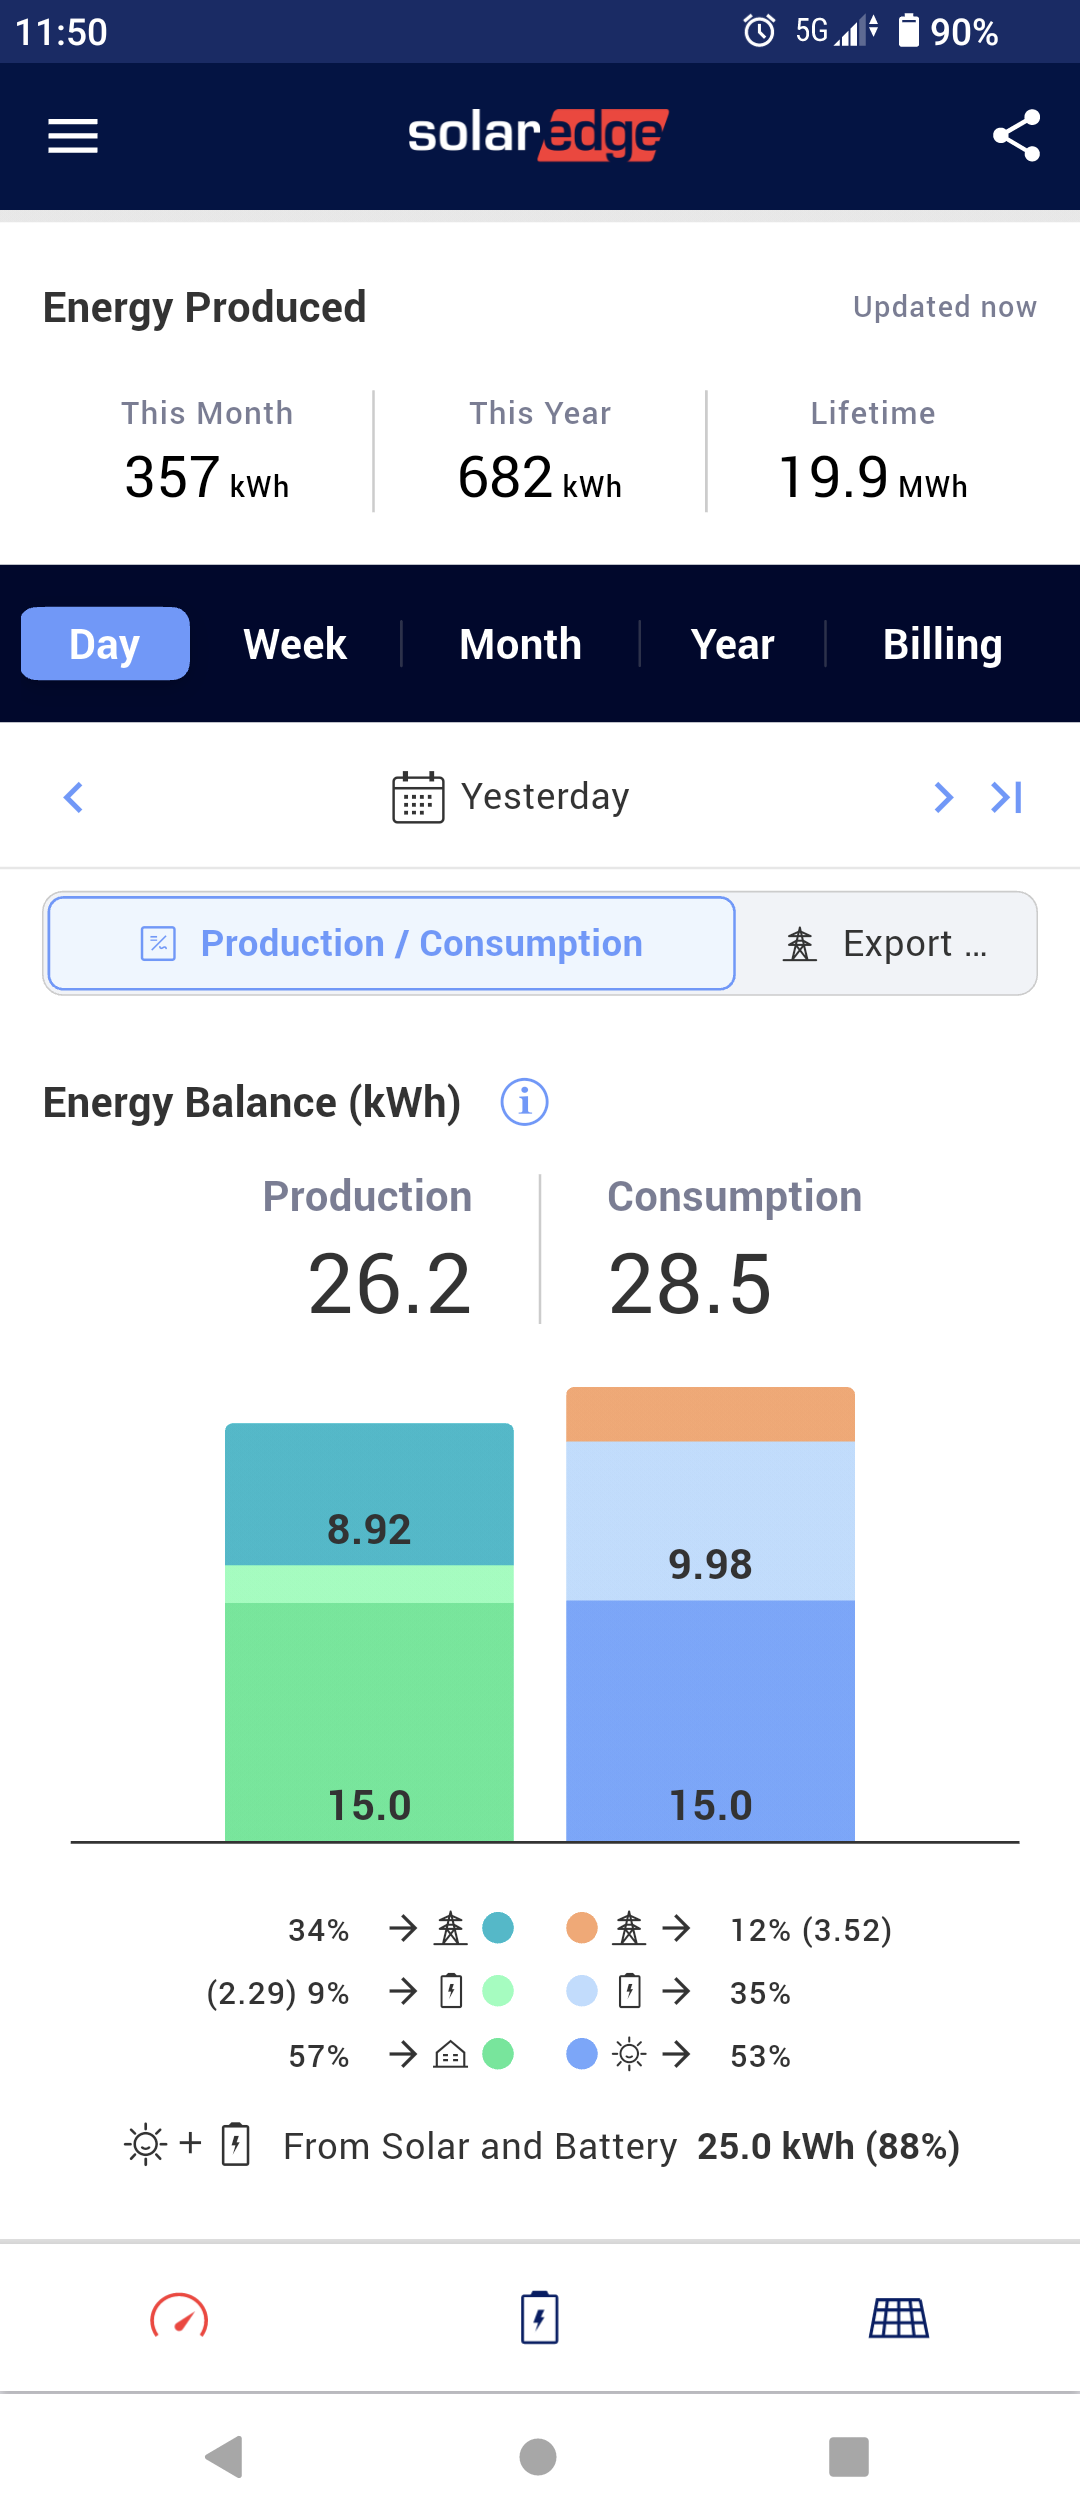Open the hamburger navigation menu
1080x2520 pixels.
73,136
